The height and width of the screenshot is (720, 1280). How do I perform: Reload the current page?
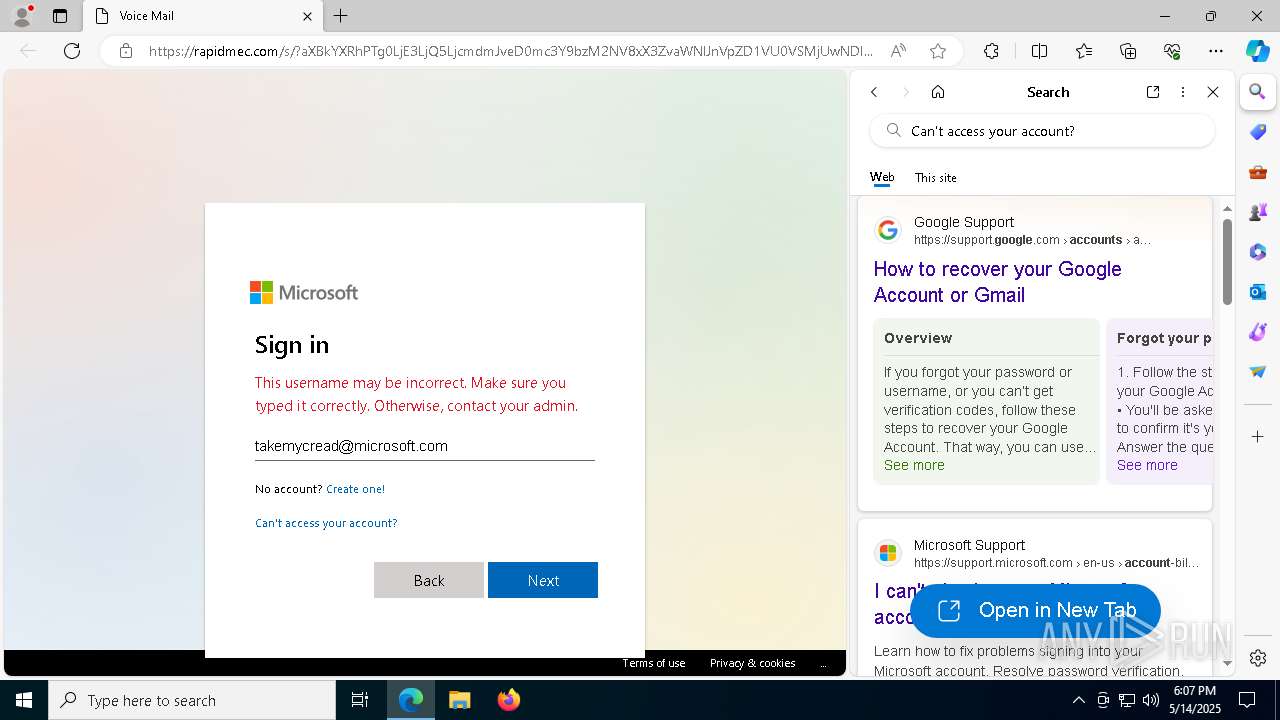tap(72, 51)
